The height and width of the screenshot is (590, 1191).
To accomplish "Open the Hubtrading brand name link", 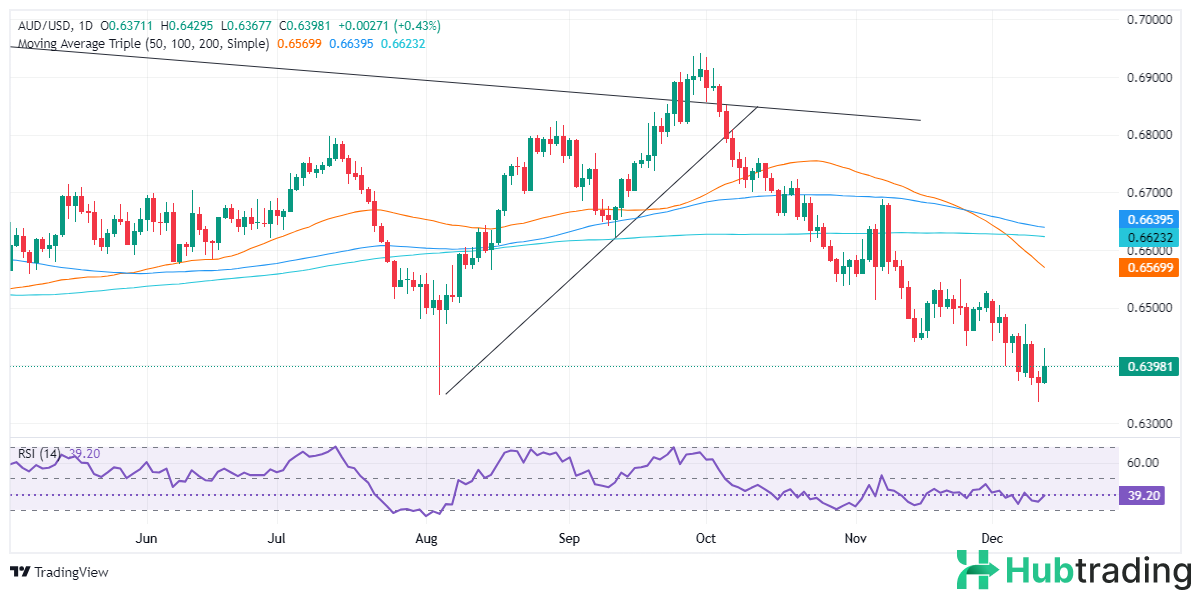I will [x=1097, y=570].
